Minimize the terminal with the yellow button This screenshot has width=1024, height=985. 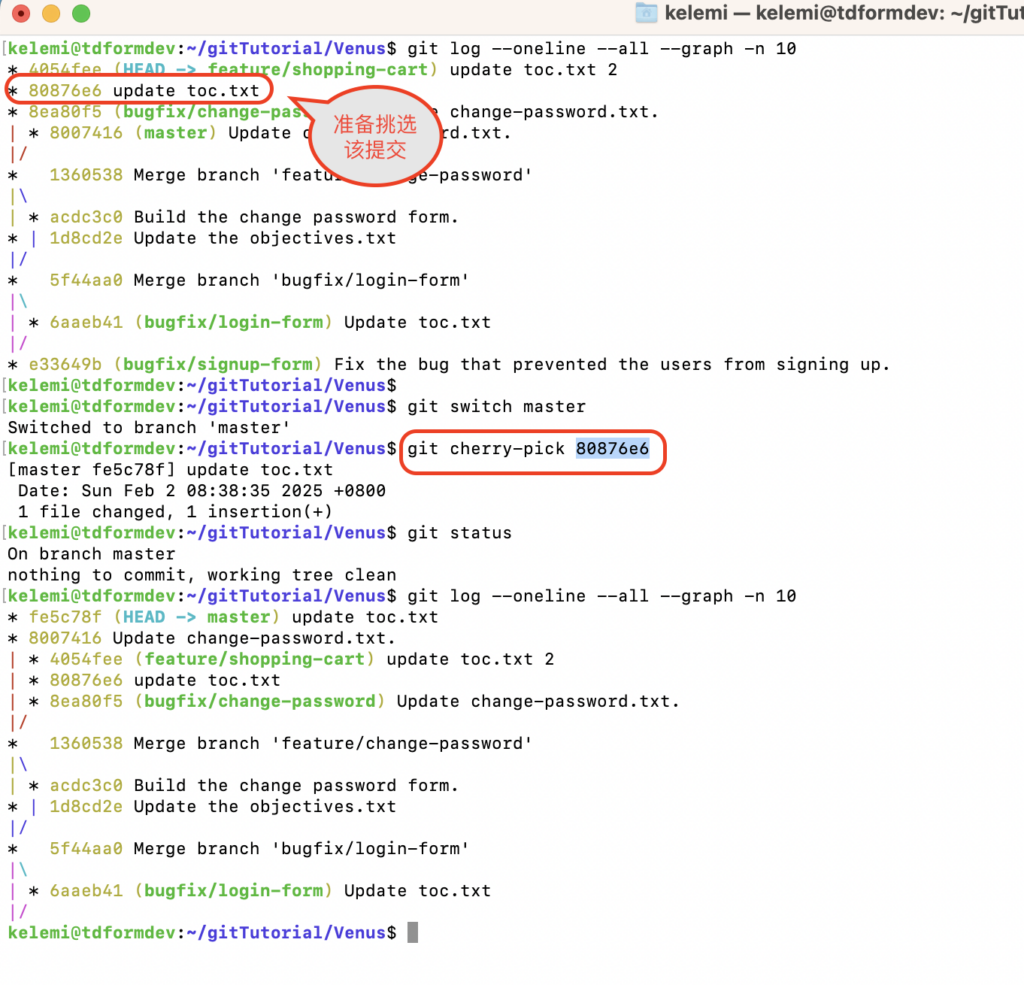pos(51,13)
